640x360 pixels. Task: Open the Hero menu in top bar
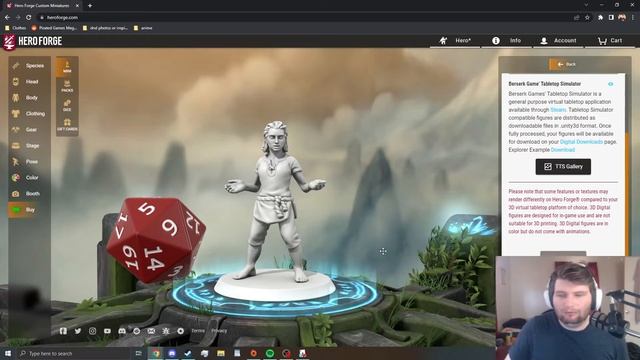[x=455, y=41]
